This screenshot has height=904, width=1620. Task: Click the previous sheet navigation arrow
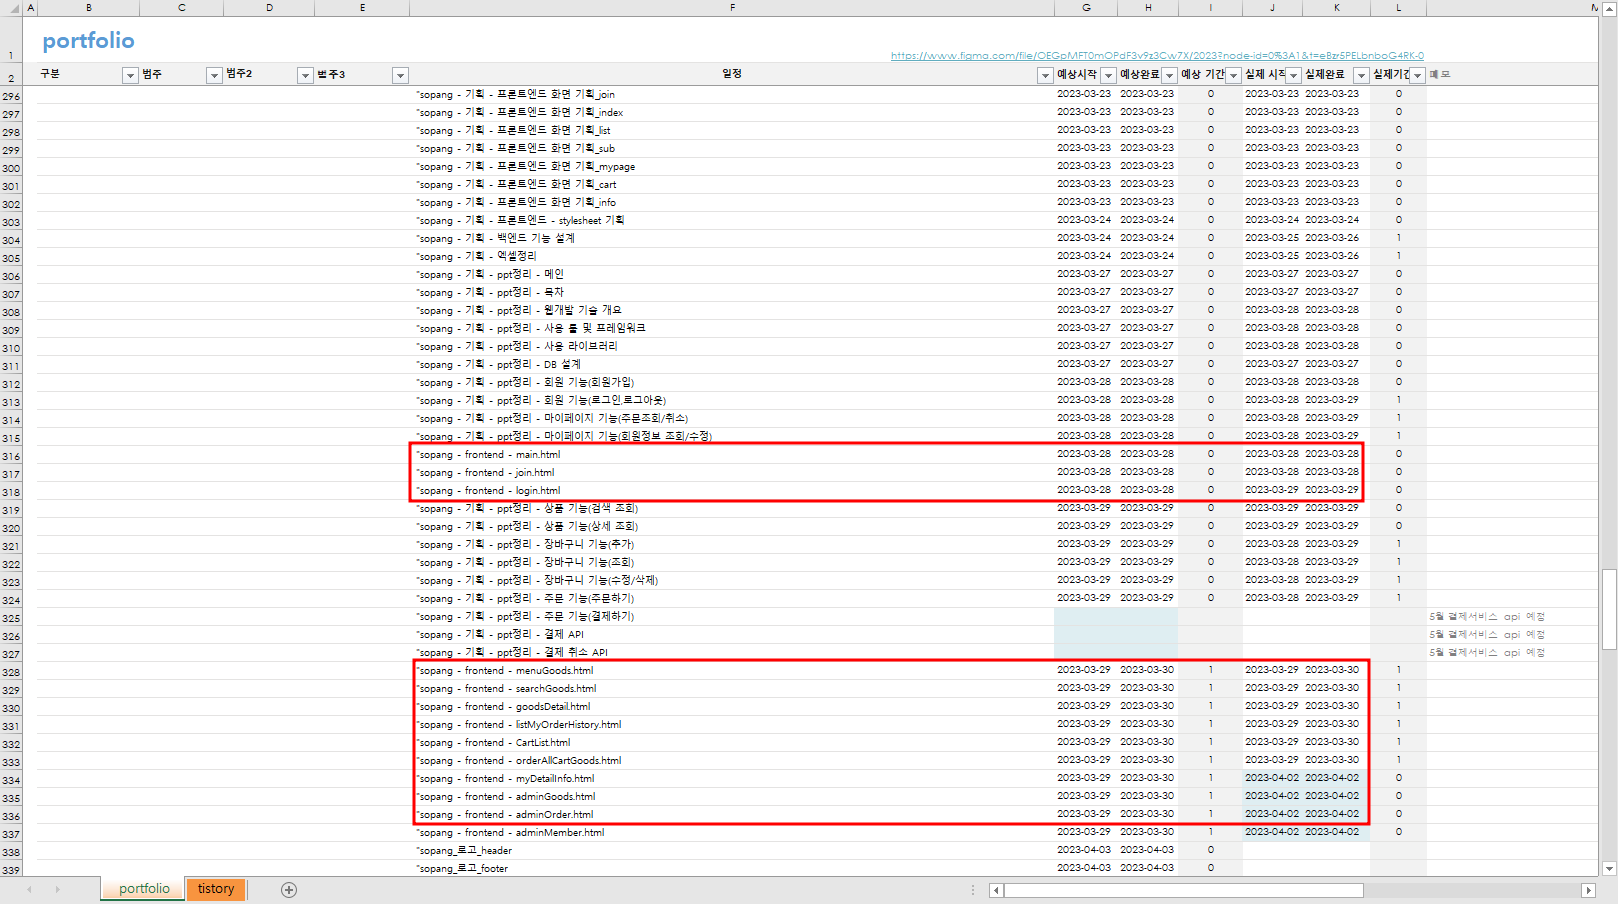30,889
